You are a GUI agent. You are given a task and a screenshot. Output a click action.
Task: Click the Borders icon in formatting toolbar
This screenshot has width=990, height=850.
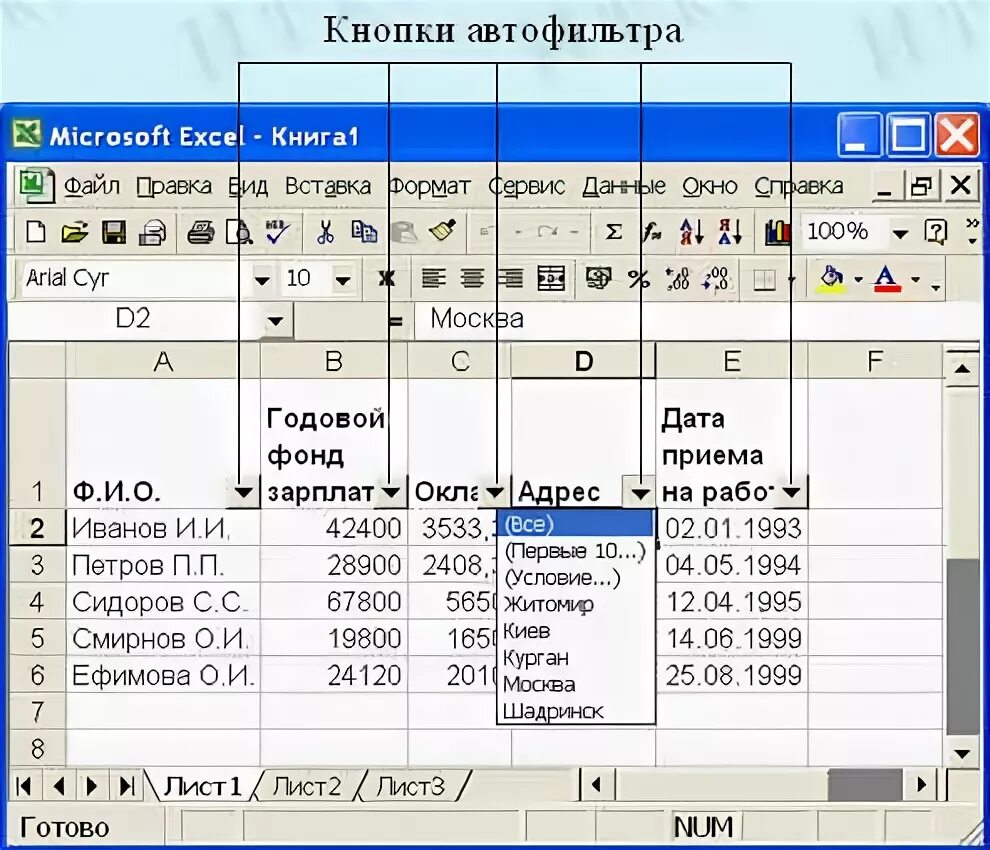(x=764, y=279)
